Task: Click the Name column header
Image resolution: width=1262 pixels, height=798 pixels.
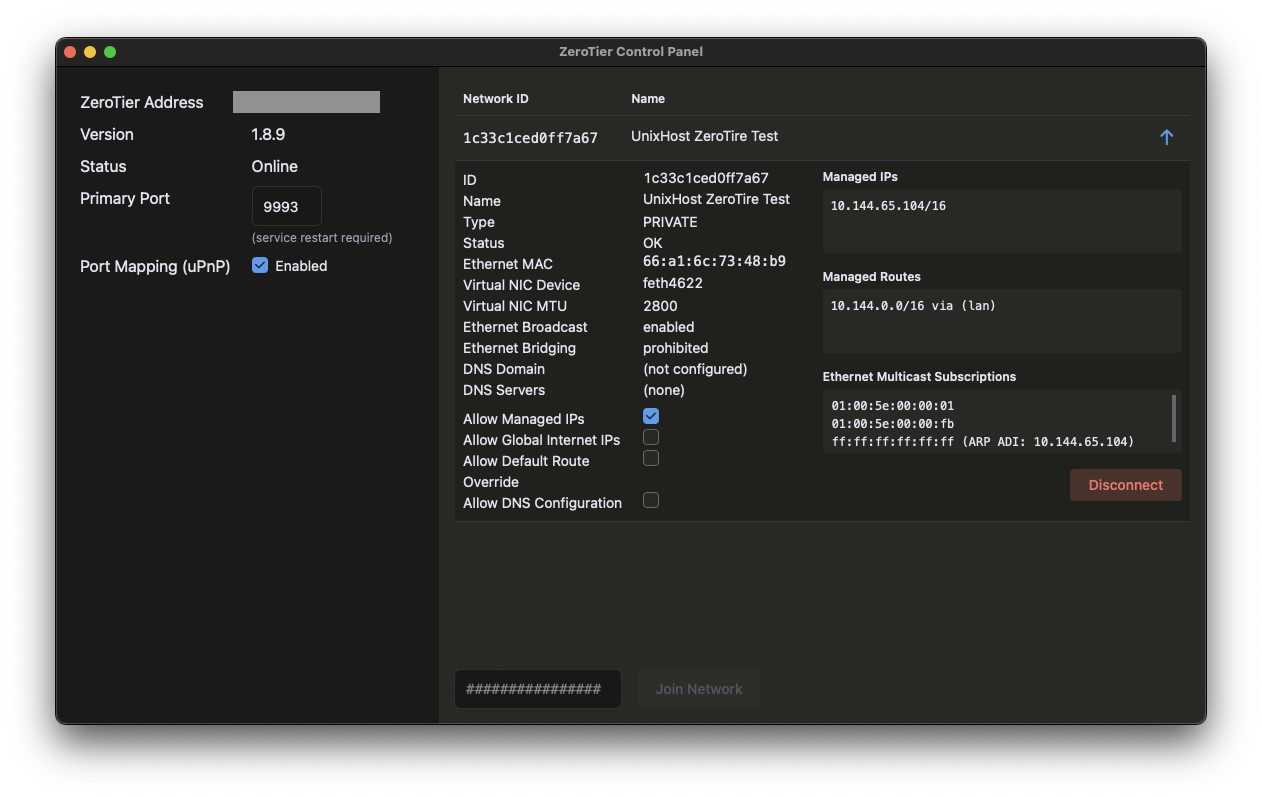Action: 648,99
